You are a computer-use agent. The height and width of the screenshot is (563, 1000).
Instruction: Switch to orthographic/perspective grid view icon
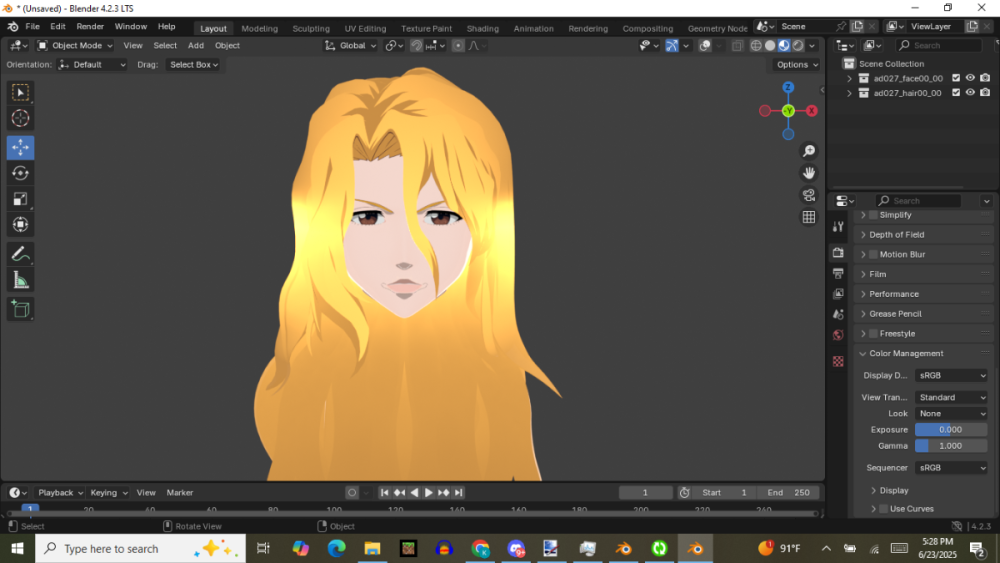(809, 217)
